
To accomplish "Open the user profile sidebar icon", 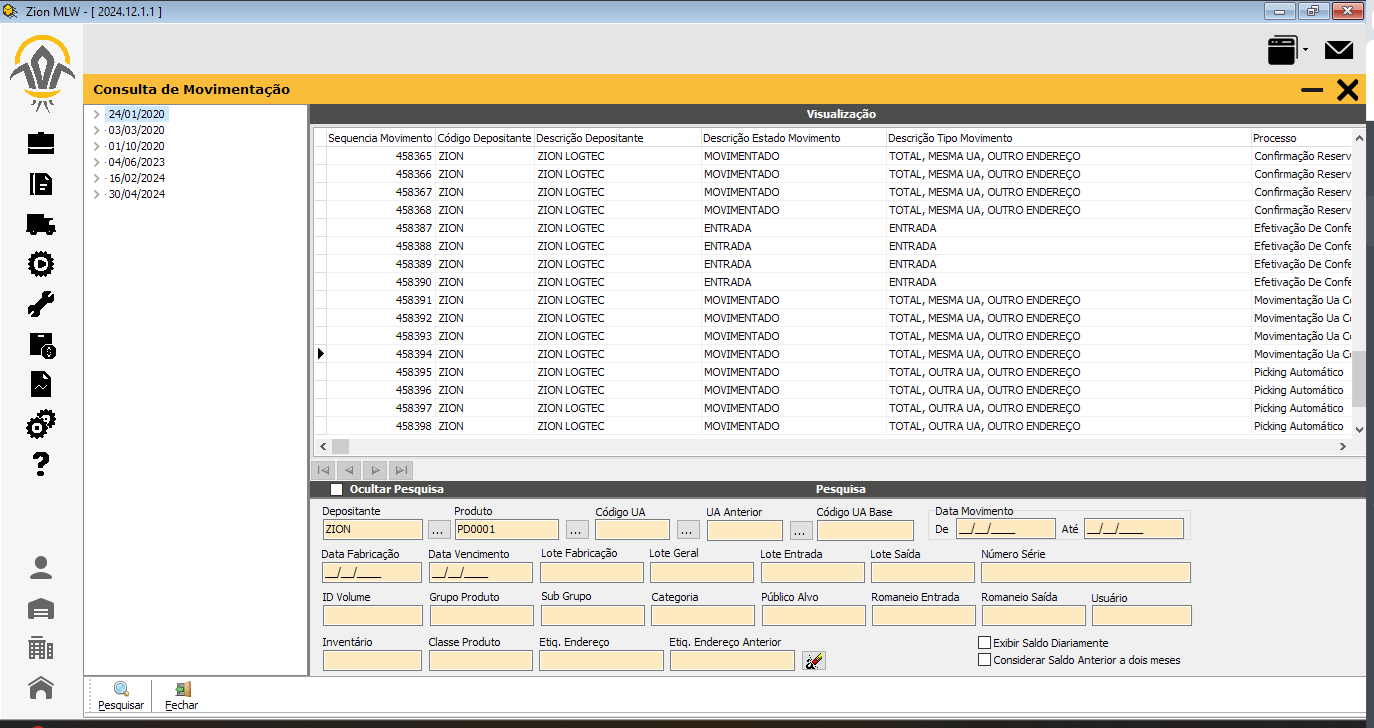I will 41,568.
